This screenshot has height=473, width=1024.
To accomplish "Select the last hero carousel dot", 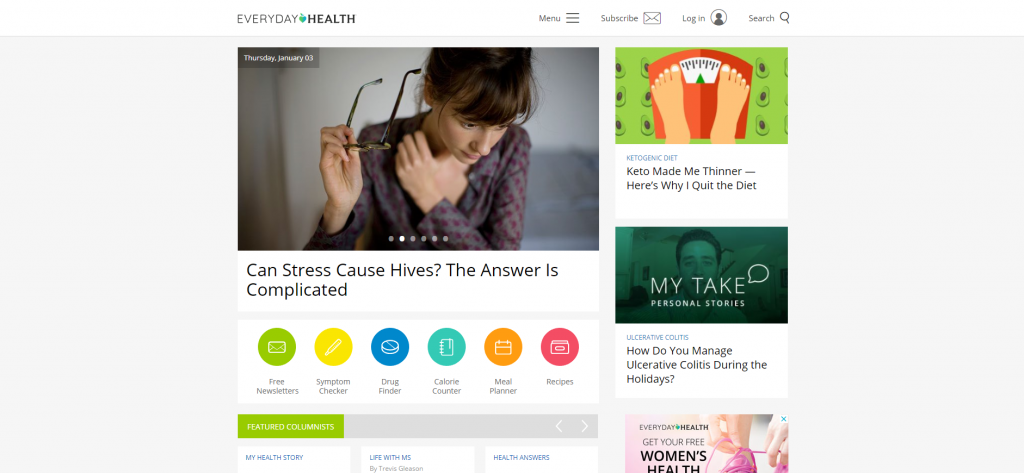I will [445, 238].
